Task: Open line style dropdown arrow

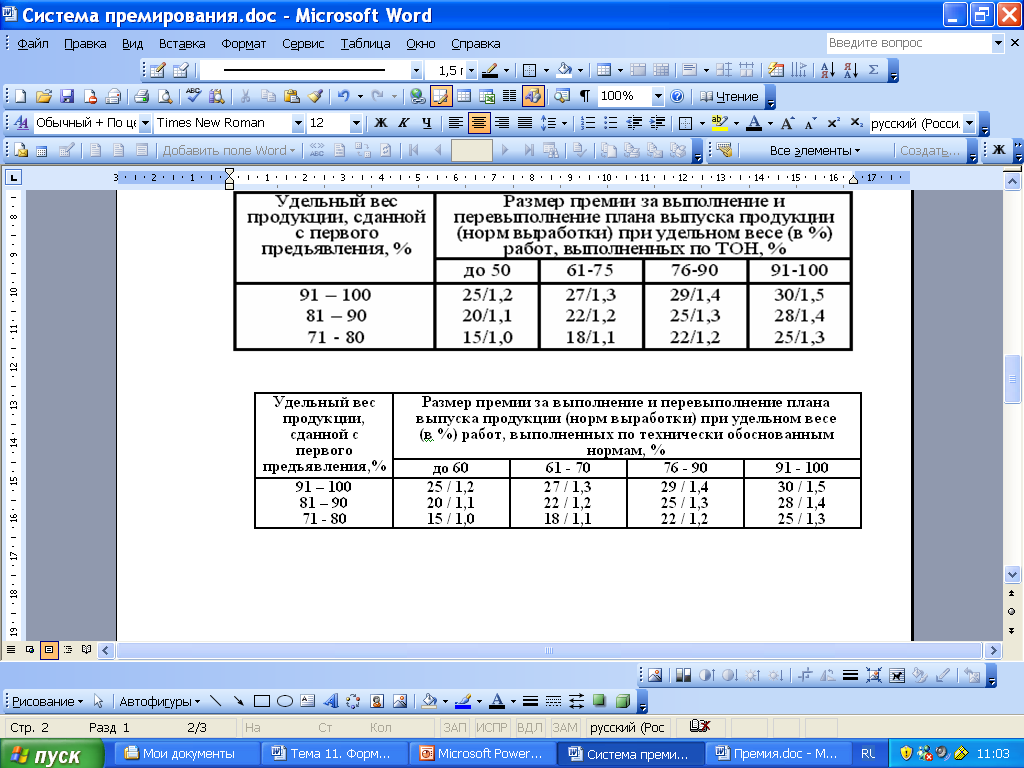Action: [416, 70]
